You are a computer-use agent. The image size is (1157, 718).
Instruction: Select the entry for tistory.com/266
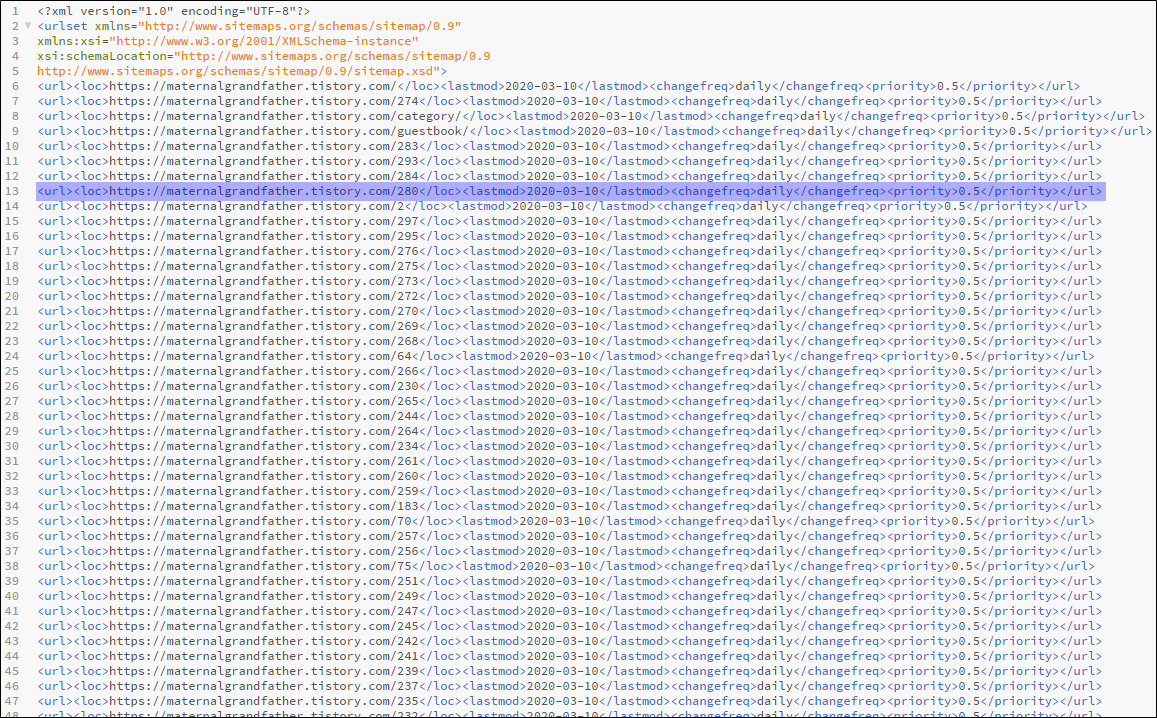pos(570,371)
